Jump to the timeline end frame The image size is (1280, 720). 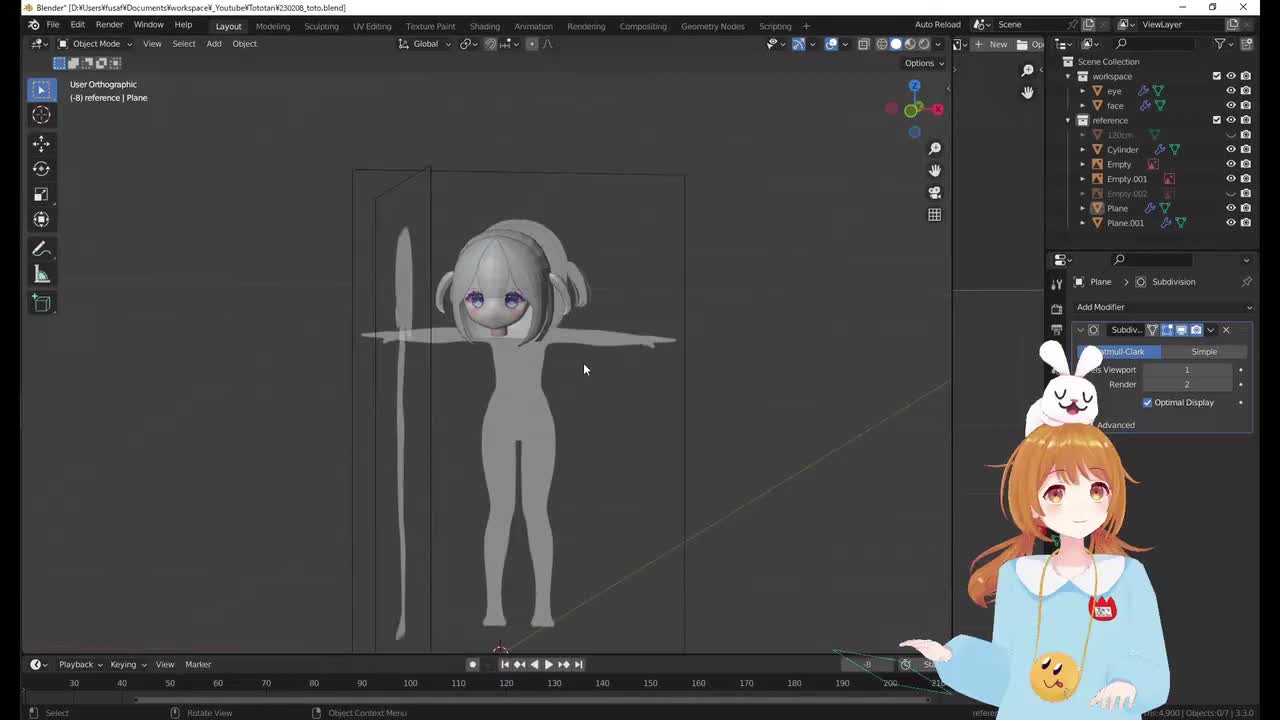(578, 664)
